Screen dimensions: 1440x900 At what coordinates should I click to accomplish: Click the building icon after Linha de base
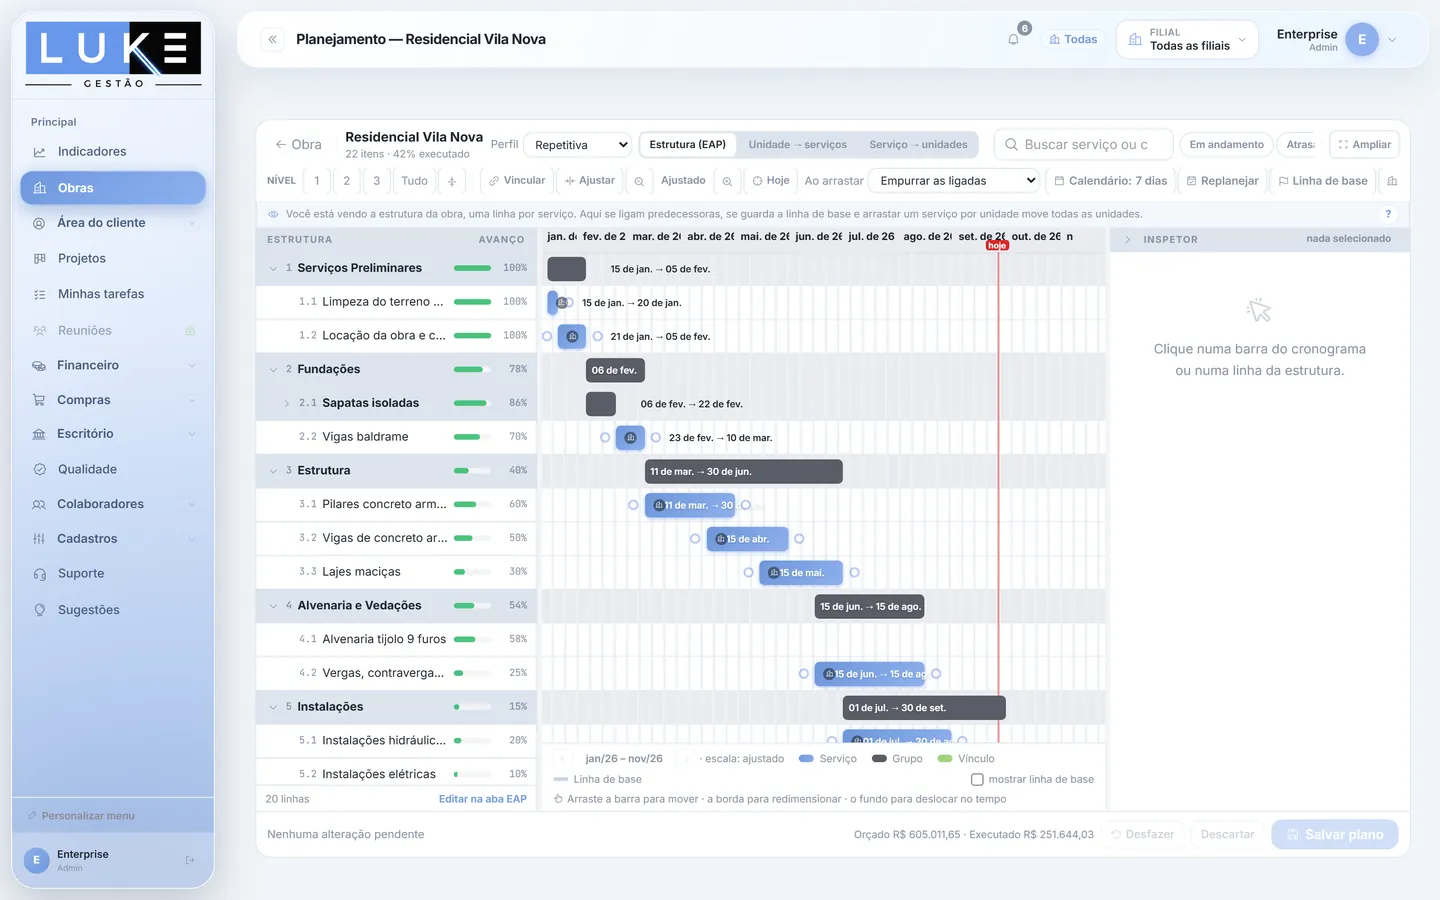1391,181
